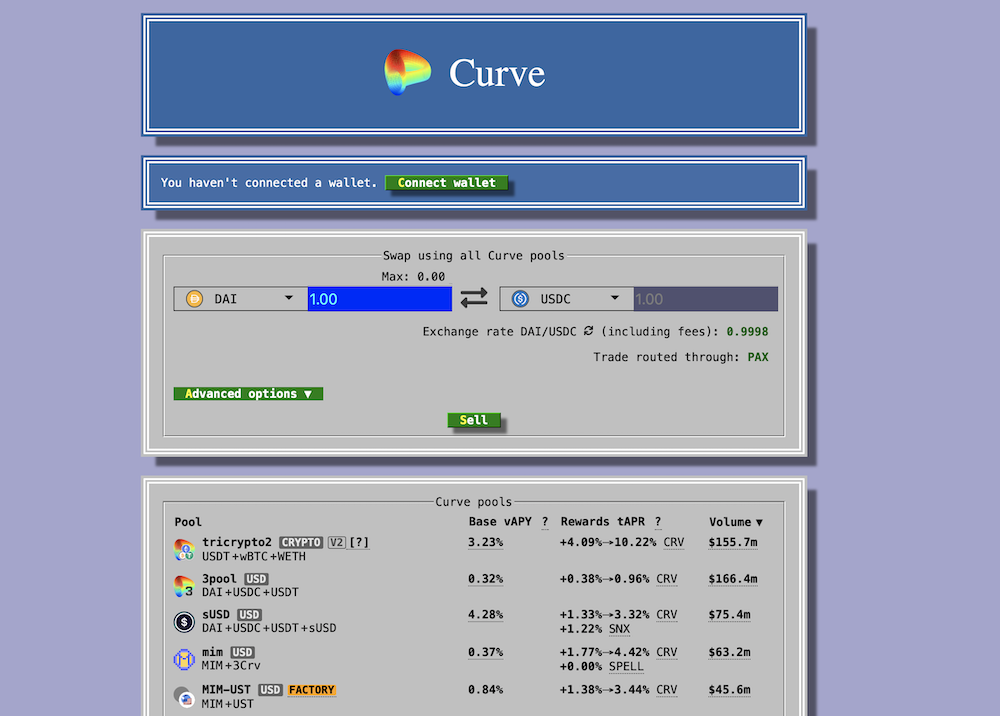Image resolution: width=1000 pixels, height=716 pixels.
Task: Click the USDC coin icon
Action: tap(520, 298)
